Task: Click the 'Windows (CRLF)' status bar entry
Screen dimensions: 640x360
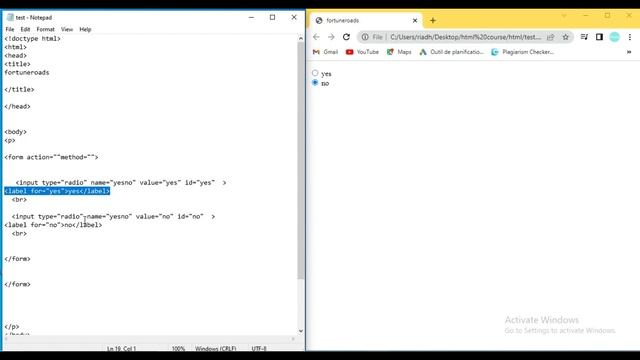Action: (x=216, y=349)
